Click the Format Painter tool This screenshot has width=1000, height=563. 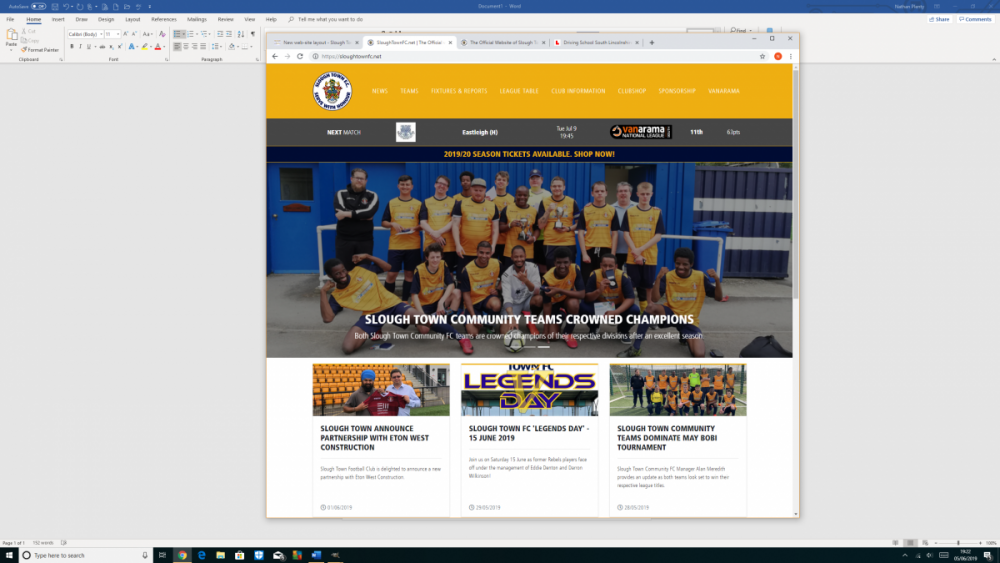pyautogui.click(x=40, y=50)
